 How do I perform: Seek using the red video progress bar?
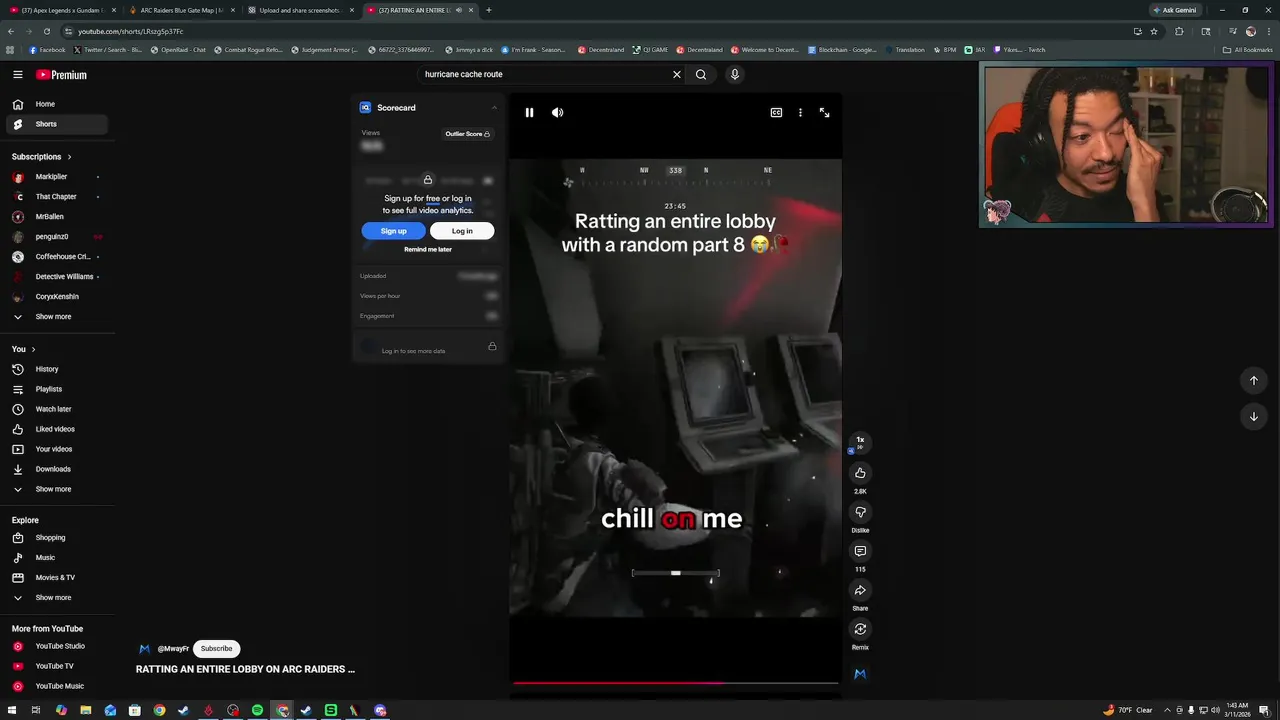(675, 683)
